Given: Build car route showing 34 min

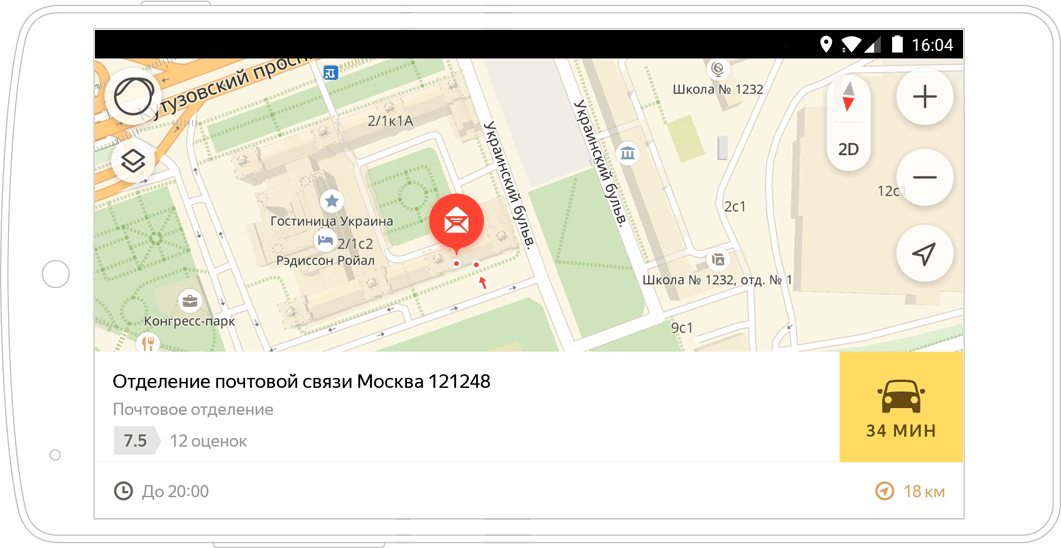Looking at the screenshot, I should pyautogui.click(x=901, y=407).
